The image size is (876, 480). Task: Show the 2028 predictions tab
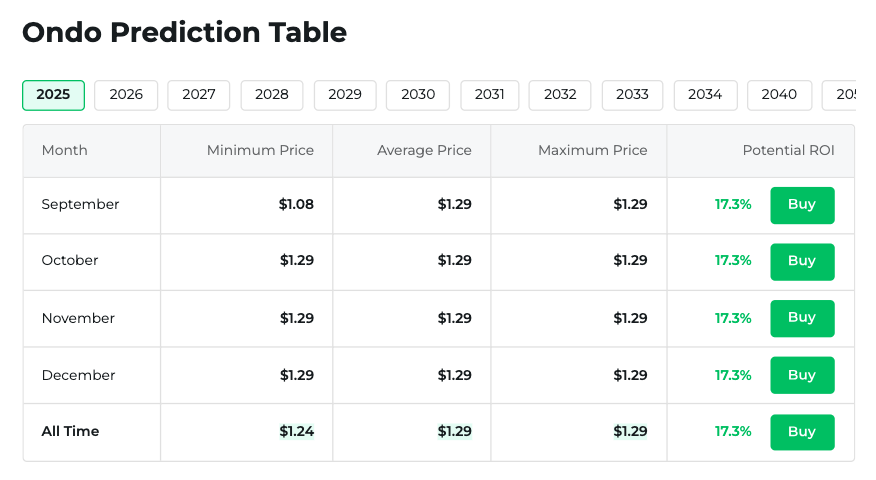click(272, 95)
